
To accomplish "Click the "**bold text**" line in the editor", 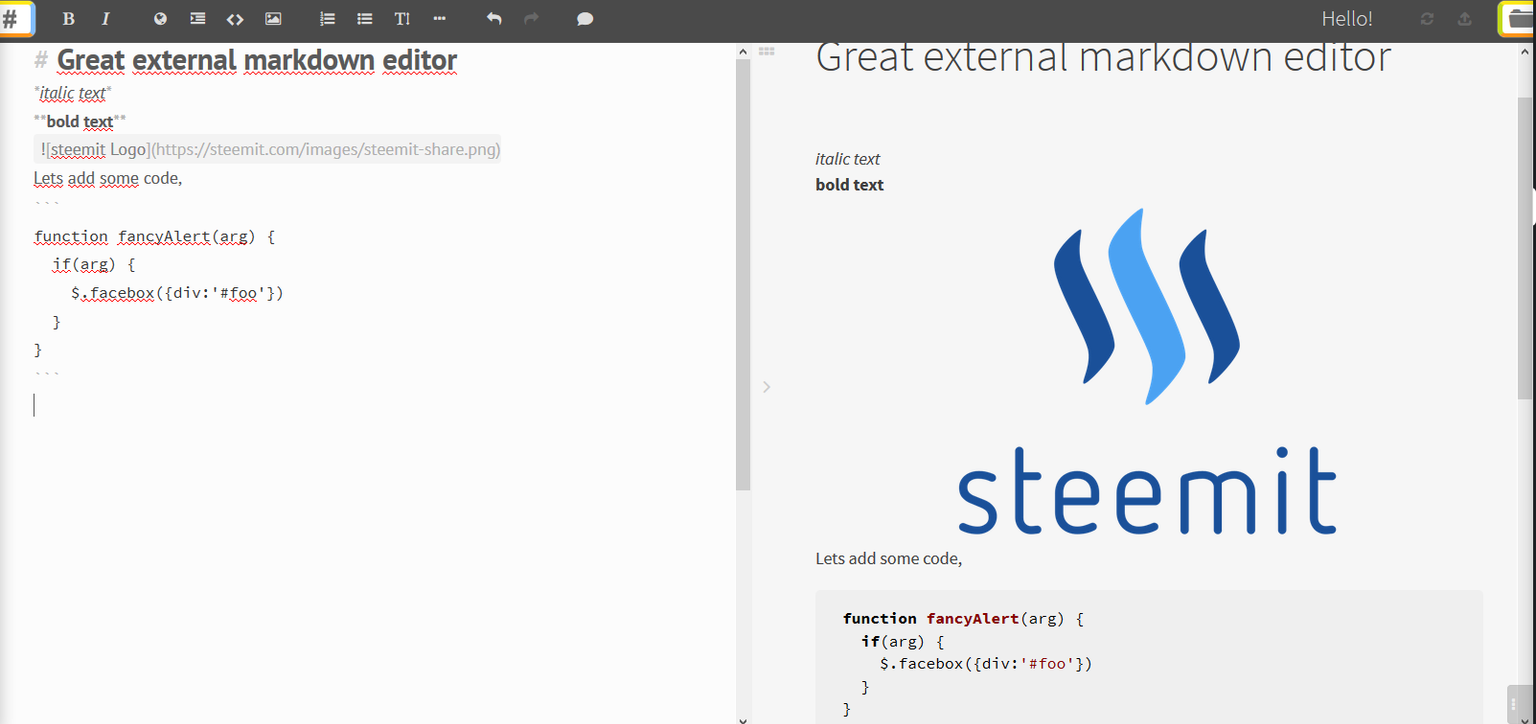I will [80, 122].
